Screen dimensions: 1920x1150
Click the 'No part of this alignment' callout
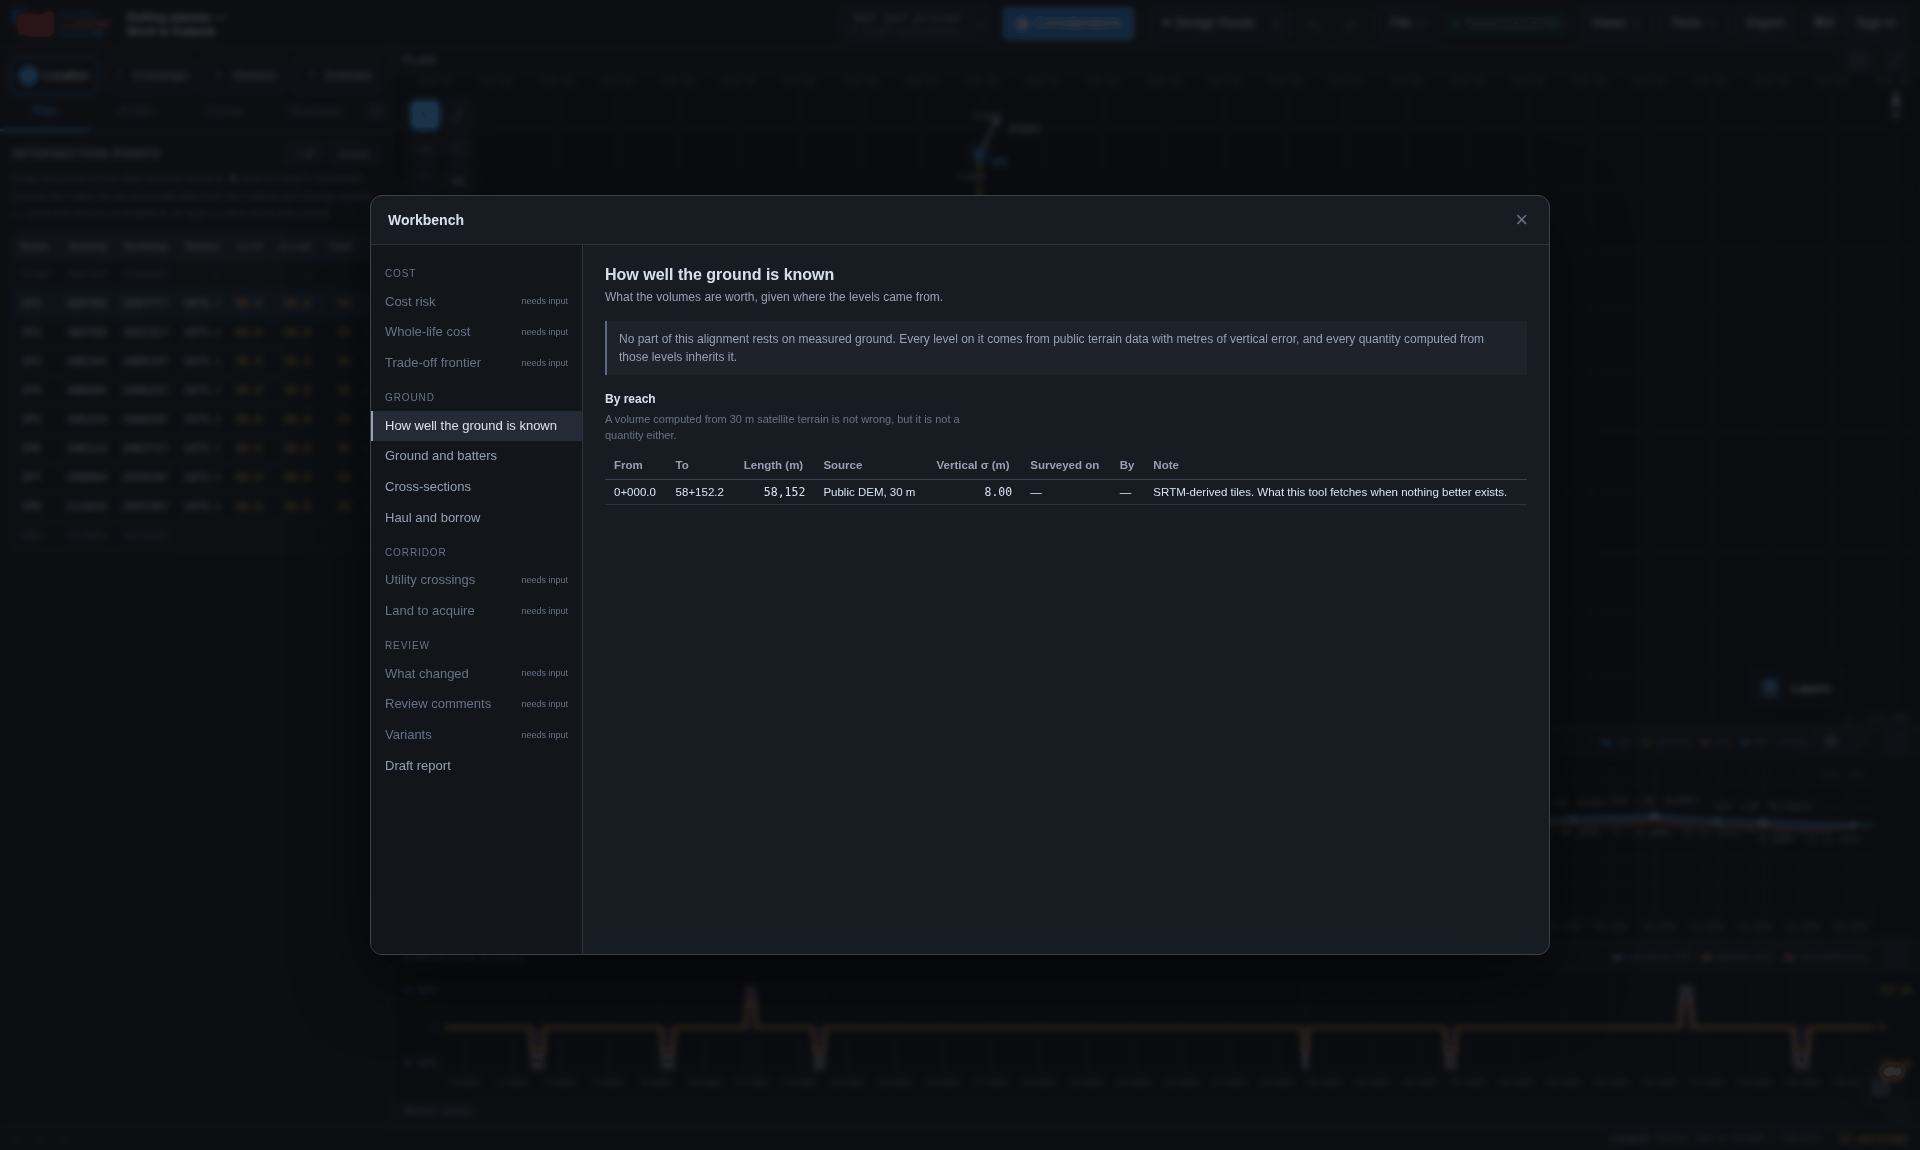point(1066,348)
